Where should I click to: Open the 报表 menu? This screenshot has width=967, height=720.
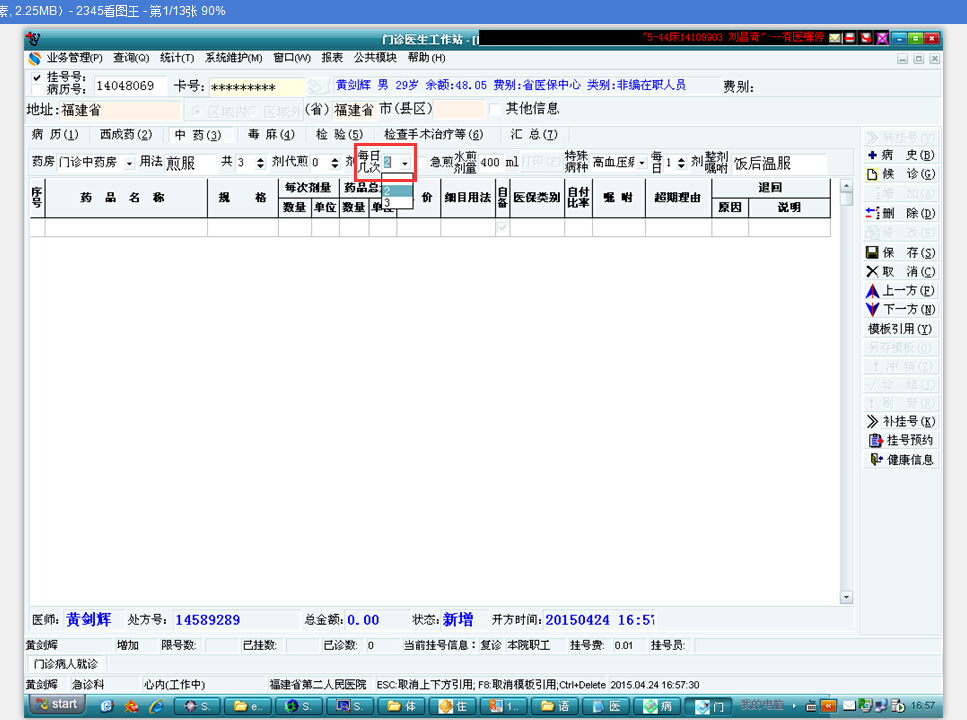332,58
